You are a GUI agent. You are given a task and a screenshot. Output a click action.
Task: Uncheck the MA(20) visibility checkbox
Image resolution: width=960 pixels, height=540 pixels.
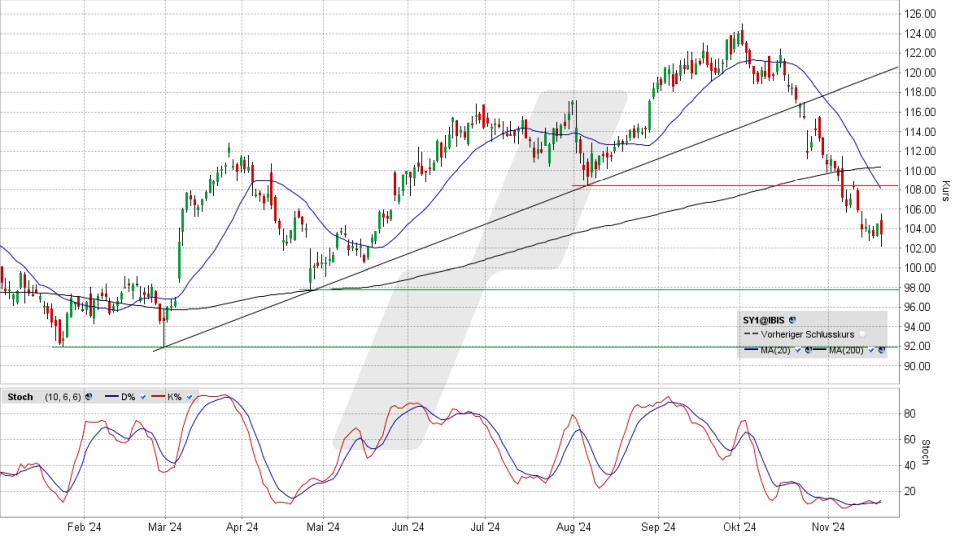[797, 350]
